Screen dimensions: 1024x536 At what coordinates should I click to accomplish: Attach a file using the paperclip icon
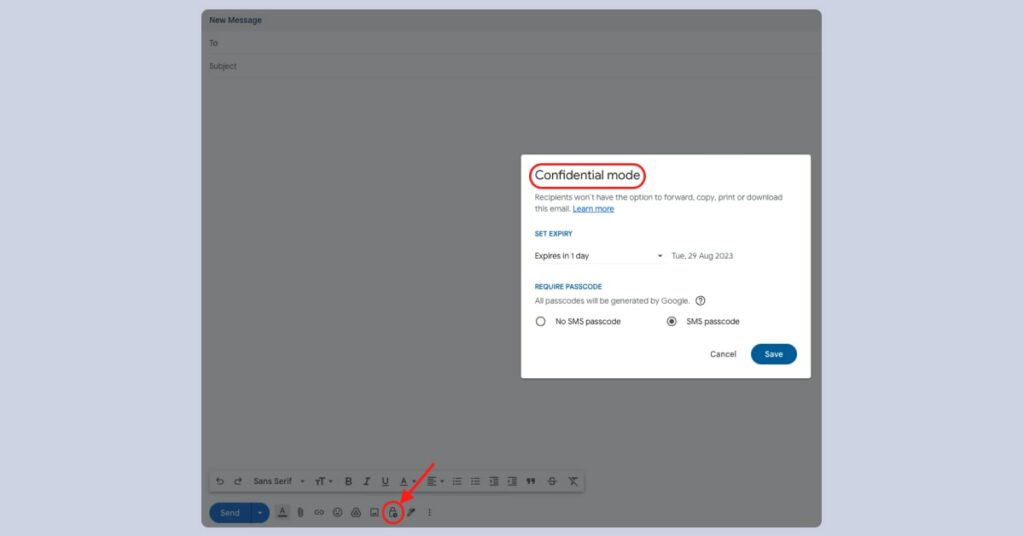[x=300, y=513]
